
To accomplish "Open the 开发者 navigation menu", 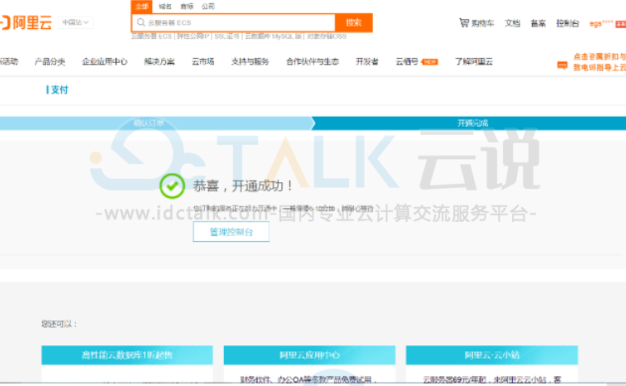I will tap(367, 61).
